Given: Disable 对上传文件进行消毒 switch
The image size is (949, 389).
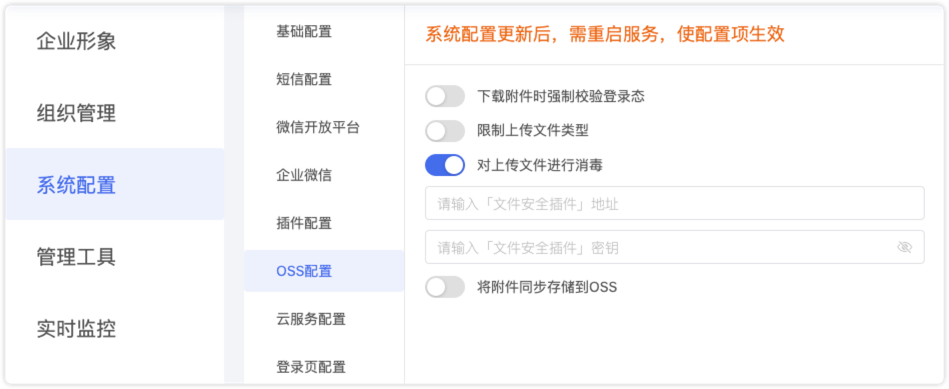Looking at the screenshot, I should (x=445, y=165).
